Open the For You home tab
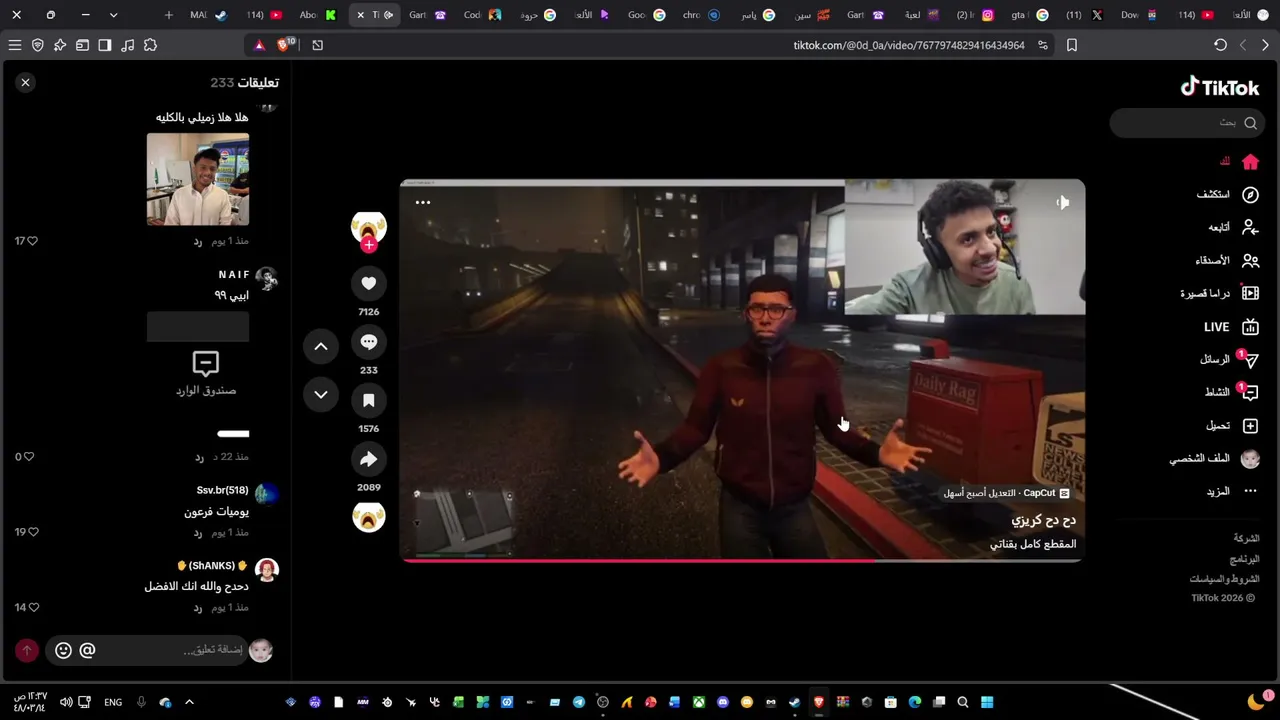This screenshot has width=1280, height=720. (1237, 162)
